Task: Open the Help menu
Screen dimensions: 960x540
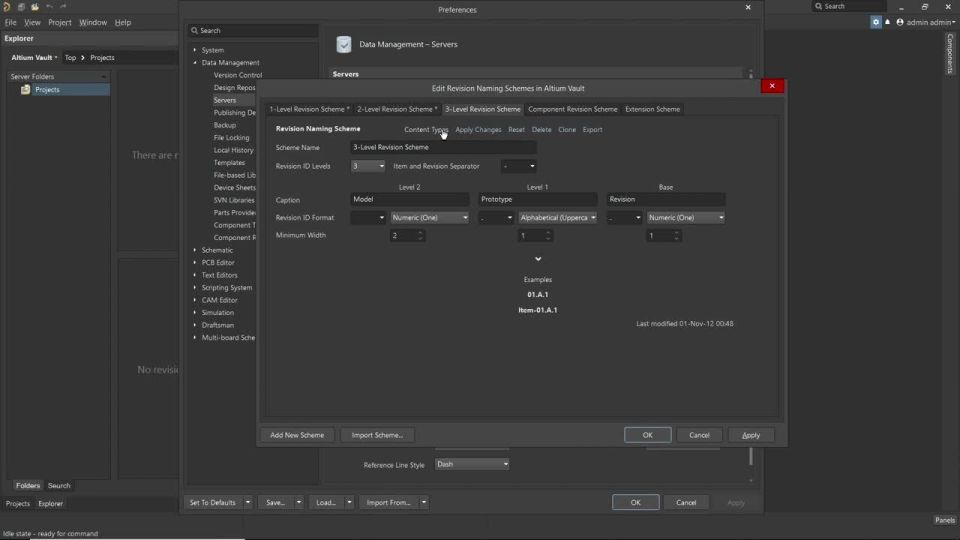Action: click(122, 22)
